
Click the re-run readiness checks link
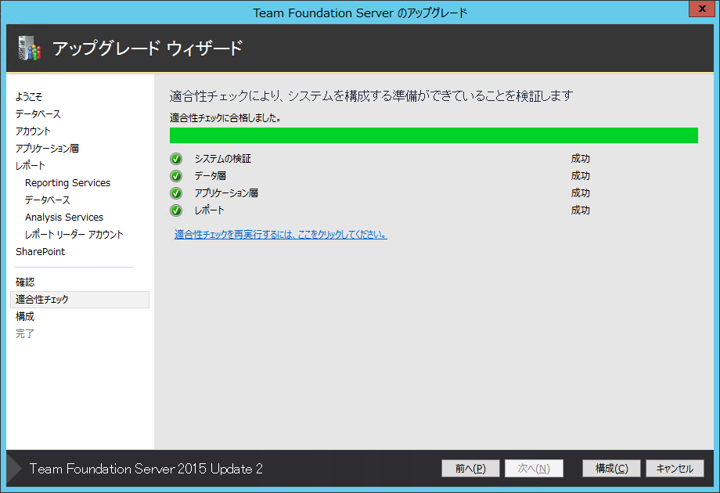tap(281, 235)
